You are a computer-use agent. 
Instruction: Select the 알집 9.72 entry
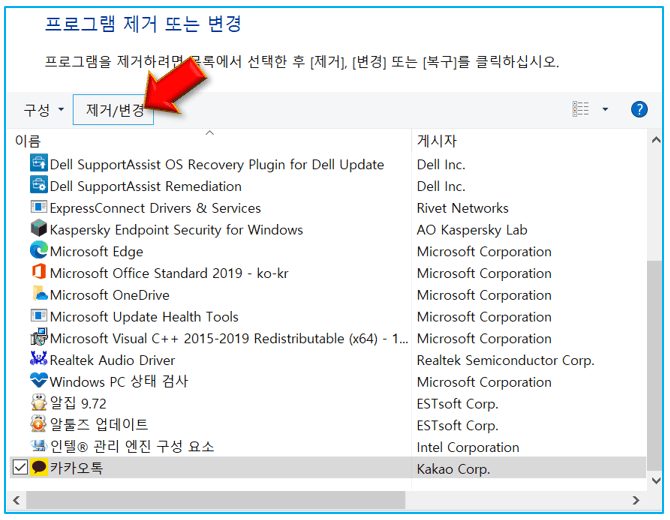click(x=78, y=403)
